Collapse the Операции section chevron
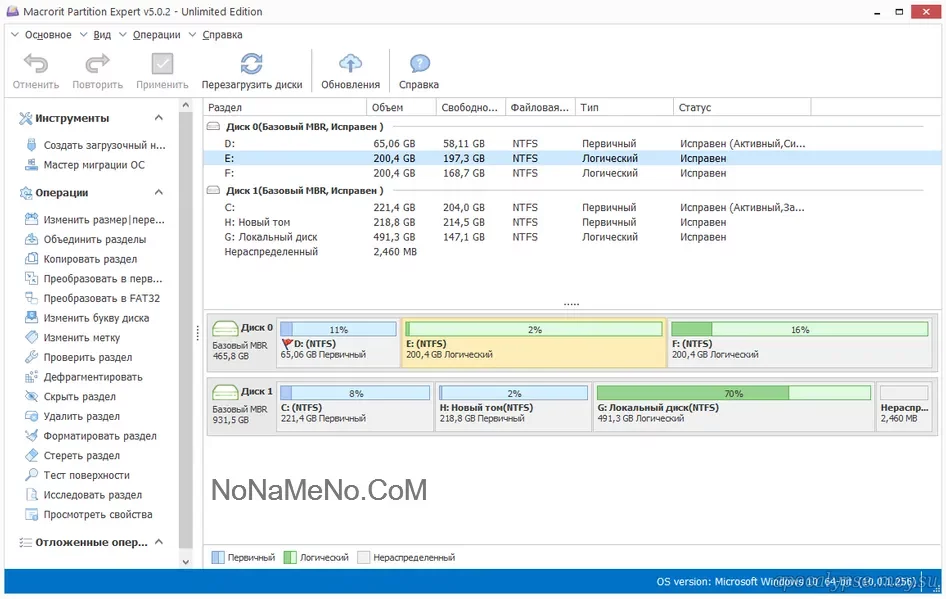 158,192
